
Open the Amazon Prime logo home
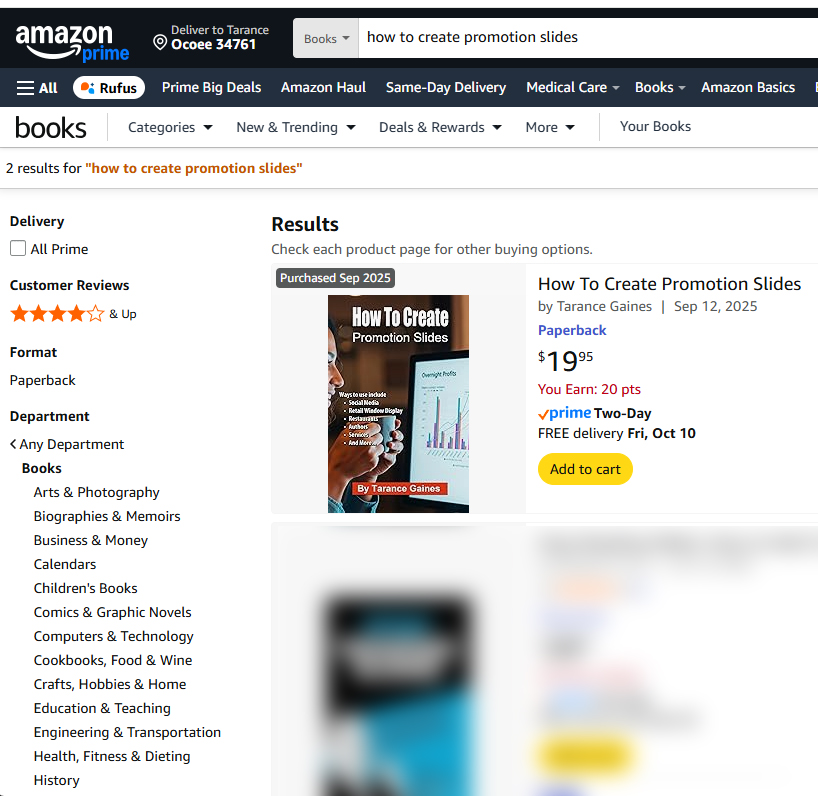(72, 42)
